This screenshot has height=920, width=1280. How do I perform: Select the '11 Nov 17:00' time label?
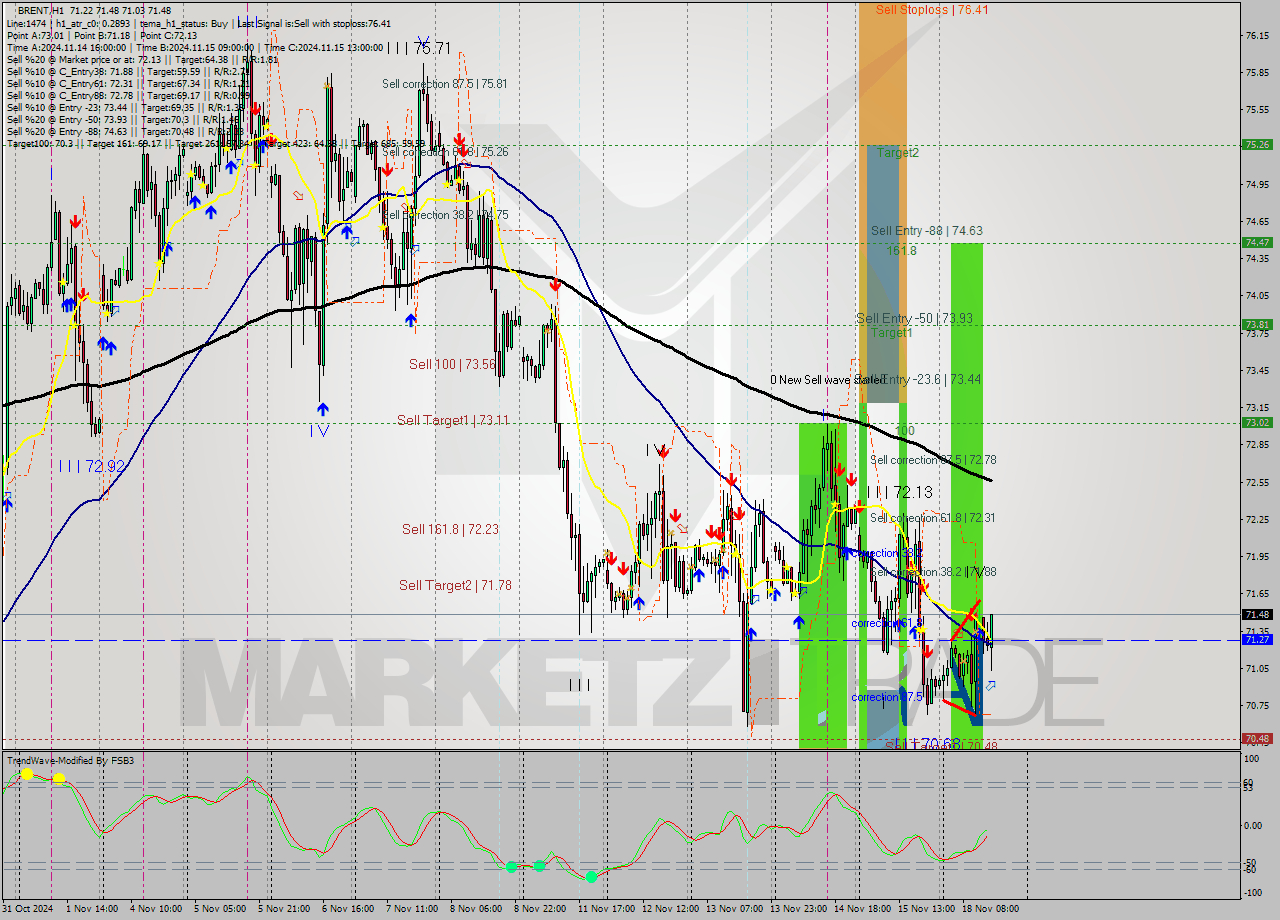coord(606,909)
